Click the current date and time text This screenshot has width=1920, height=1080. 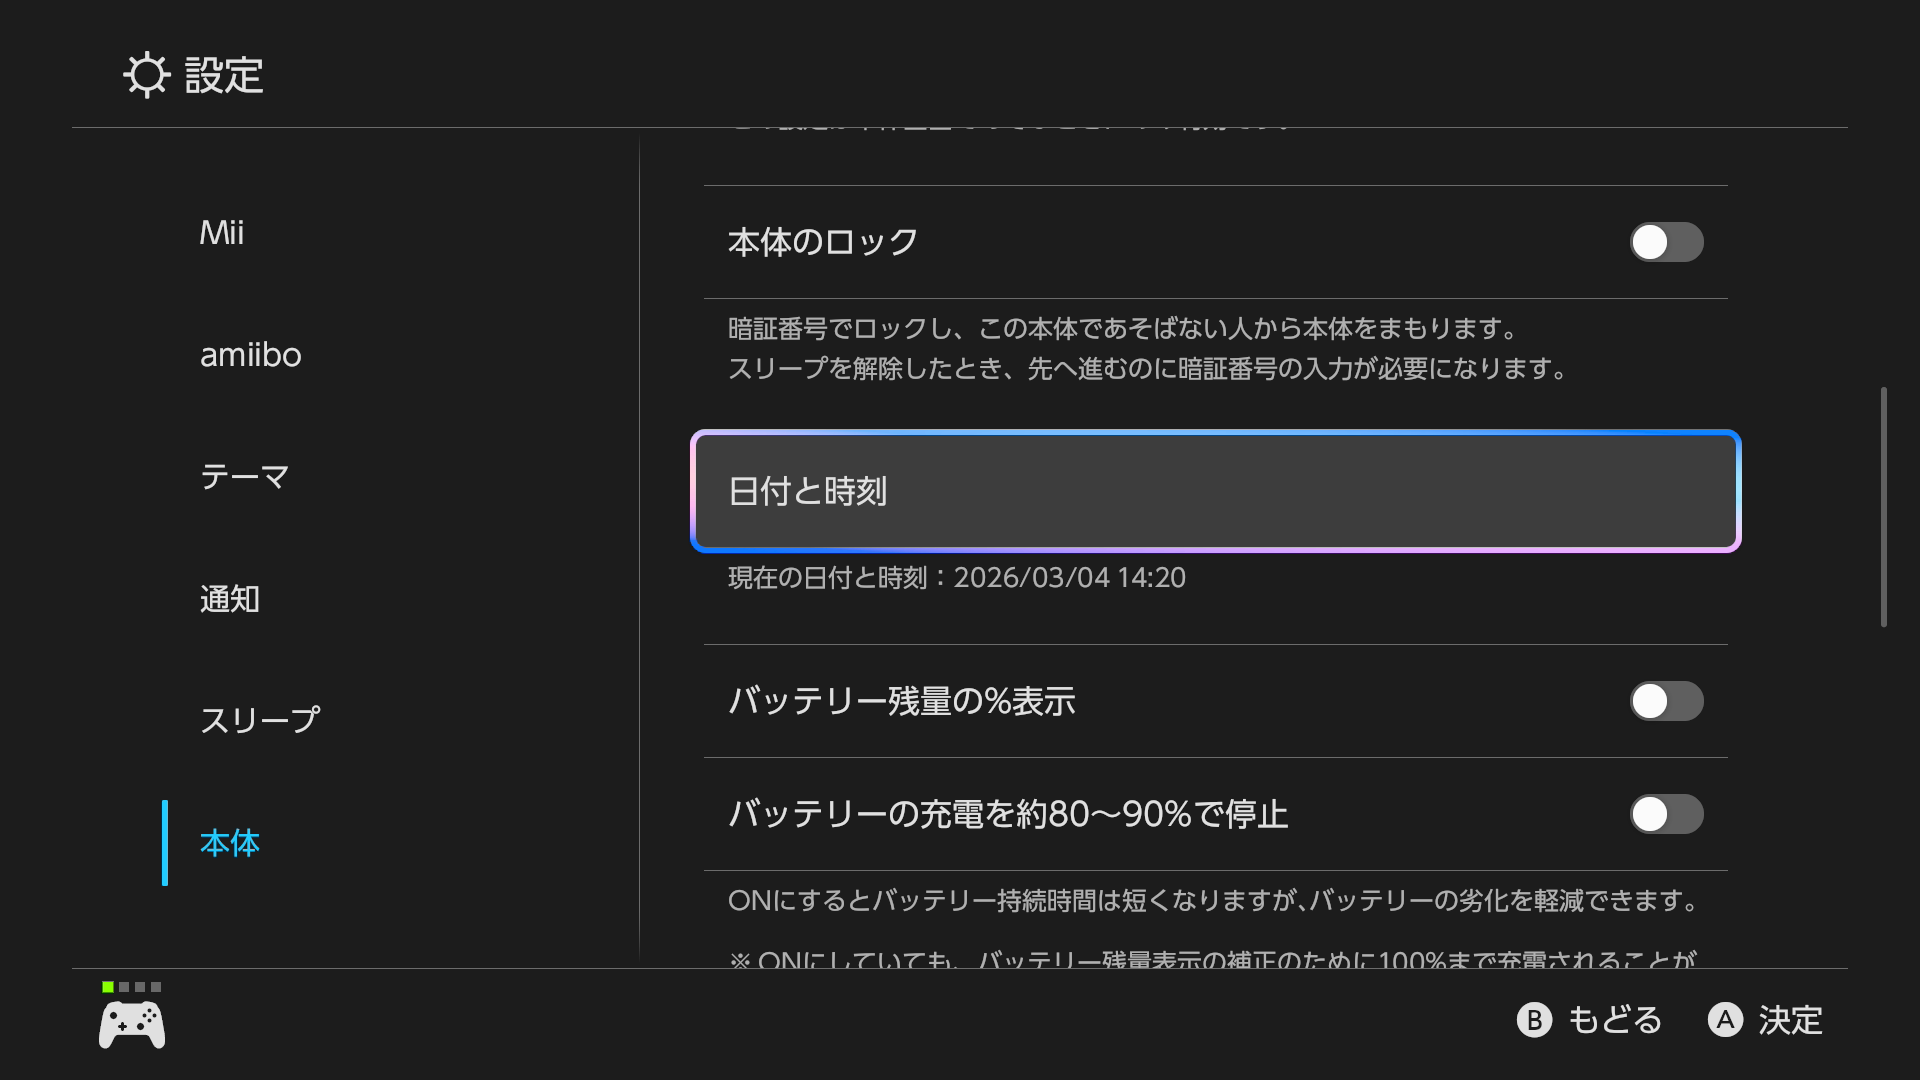[x=955, y=578]
